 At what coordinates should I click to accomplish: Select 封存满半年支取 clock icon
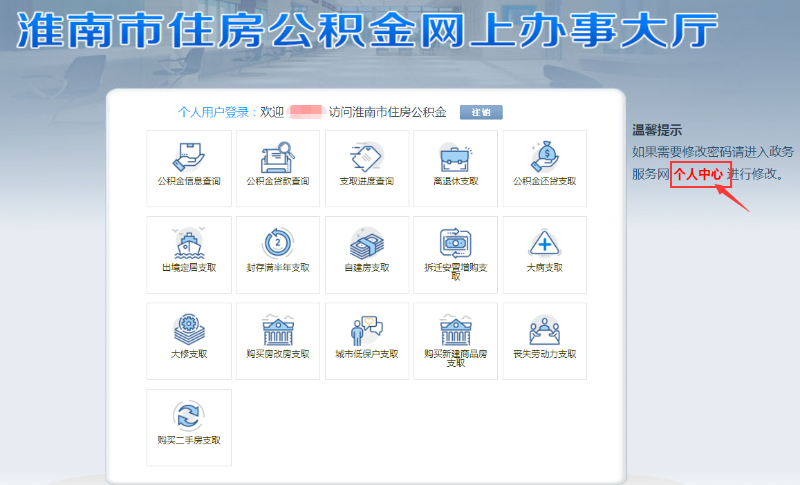(x=277, y=244)
